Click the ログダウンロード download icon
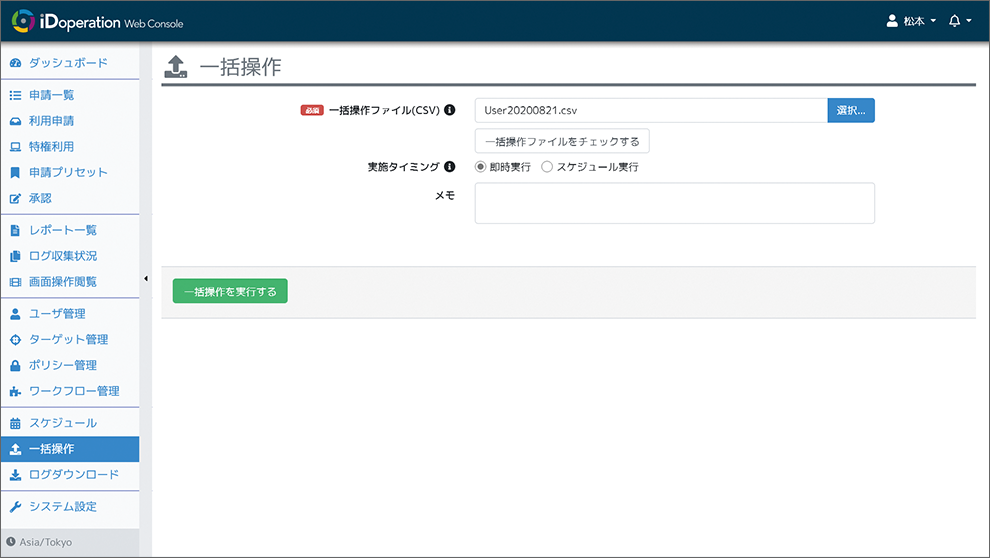 pyautogui.click(x=15, y=475)
